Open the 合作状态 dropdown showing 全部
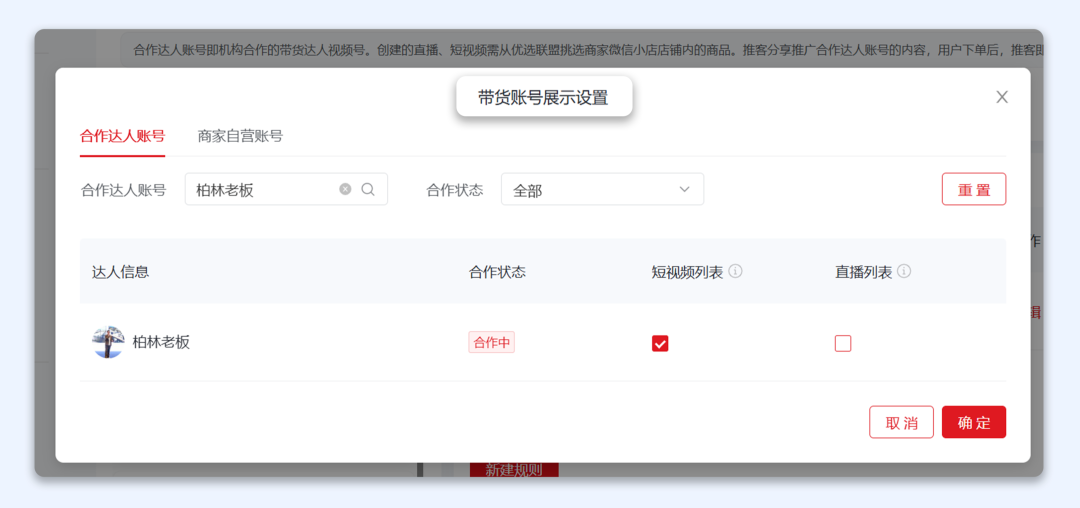Image resolution: width=1080 pixels, height=508 pixels. pyautogui.click(x=602, y=189)
